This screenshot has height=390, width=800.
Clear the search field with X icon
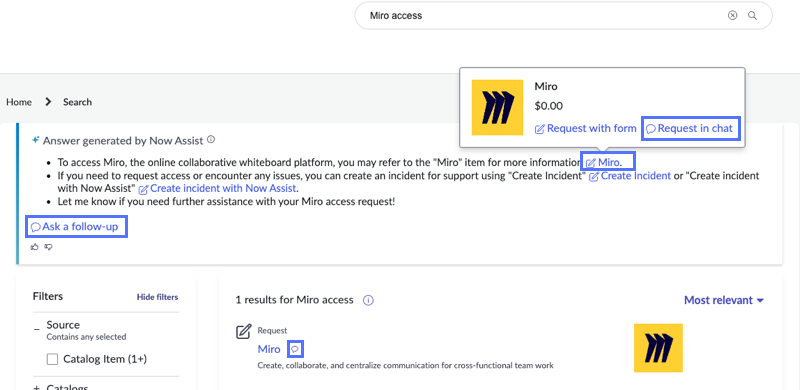733,15
